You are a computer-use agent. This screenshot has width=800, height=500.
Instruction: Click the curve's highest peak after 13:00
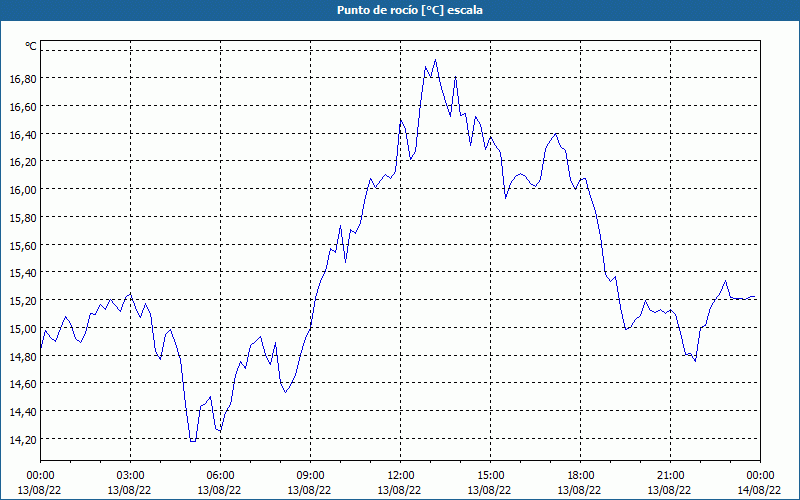click(435, 60)
